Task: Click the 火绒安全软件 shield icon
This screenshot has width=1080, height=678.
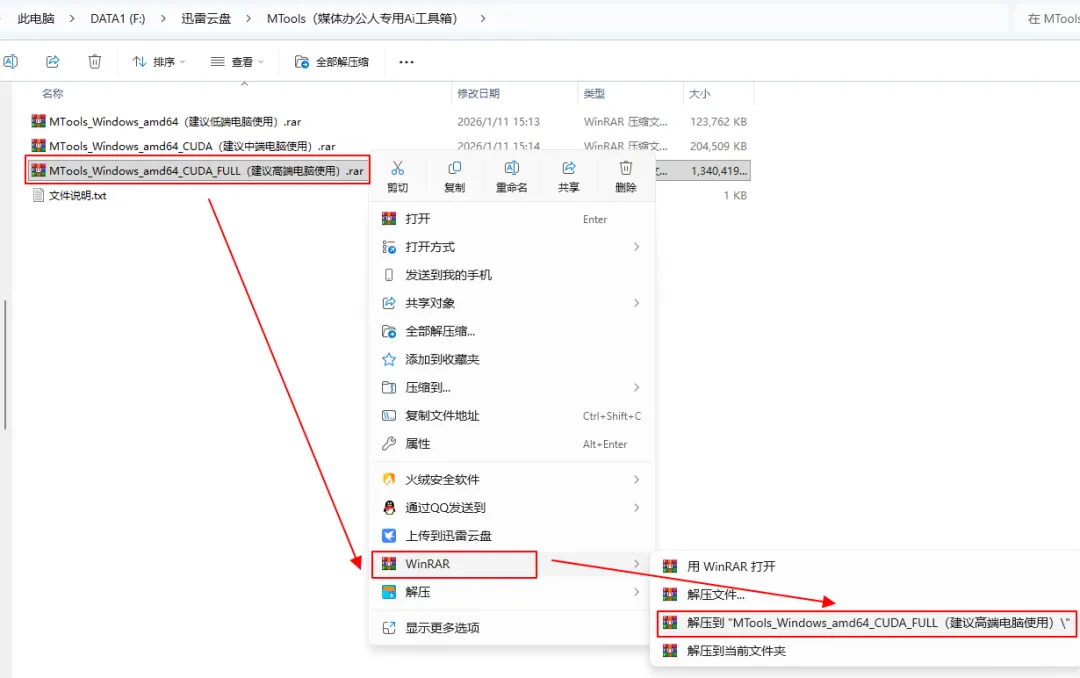Action: [389, 480]
